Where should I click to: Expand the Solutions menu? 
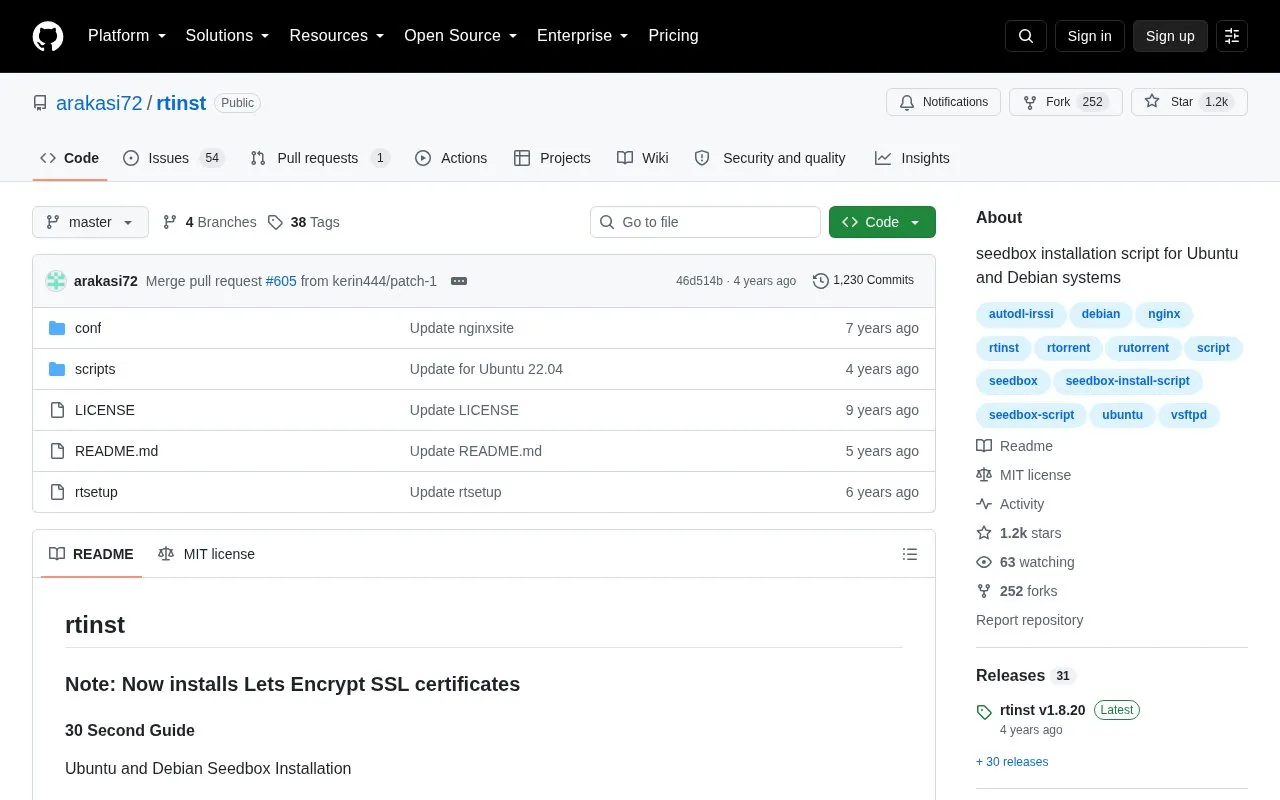(x=228, y=36)
